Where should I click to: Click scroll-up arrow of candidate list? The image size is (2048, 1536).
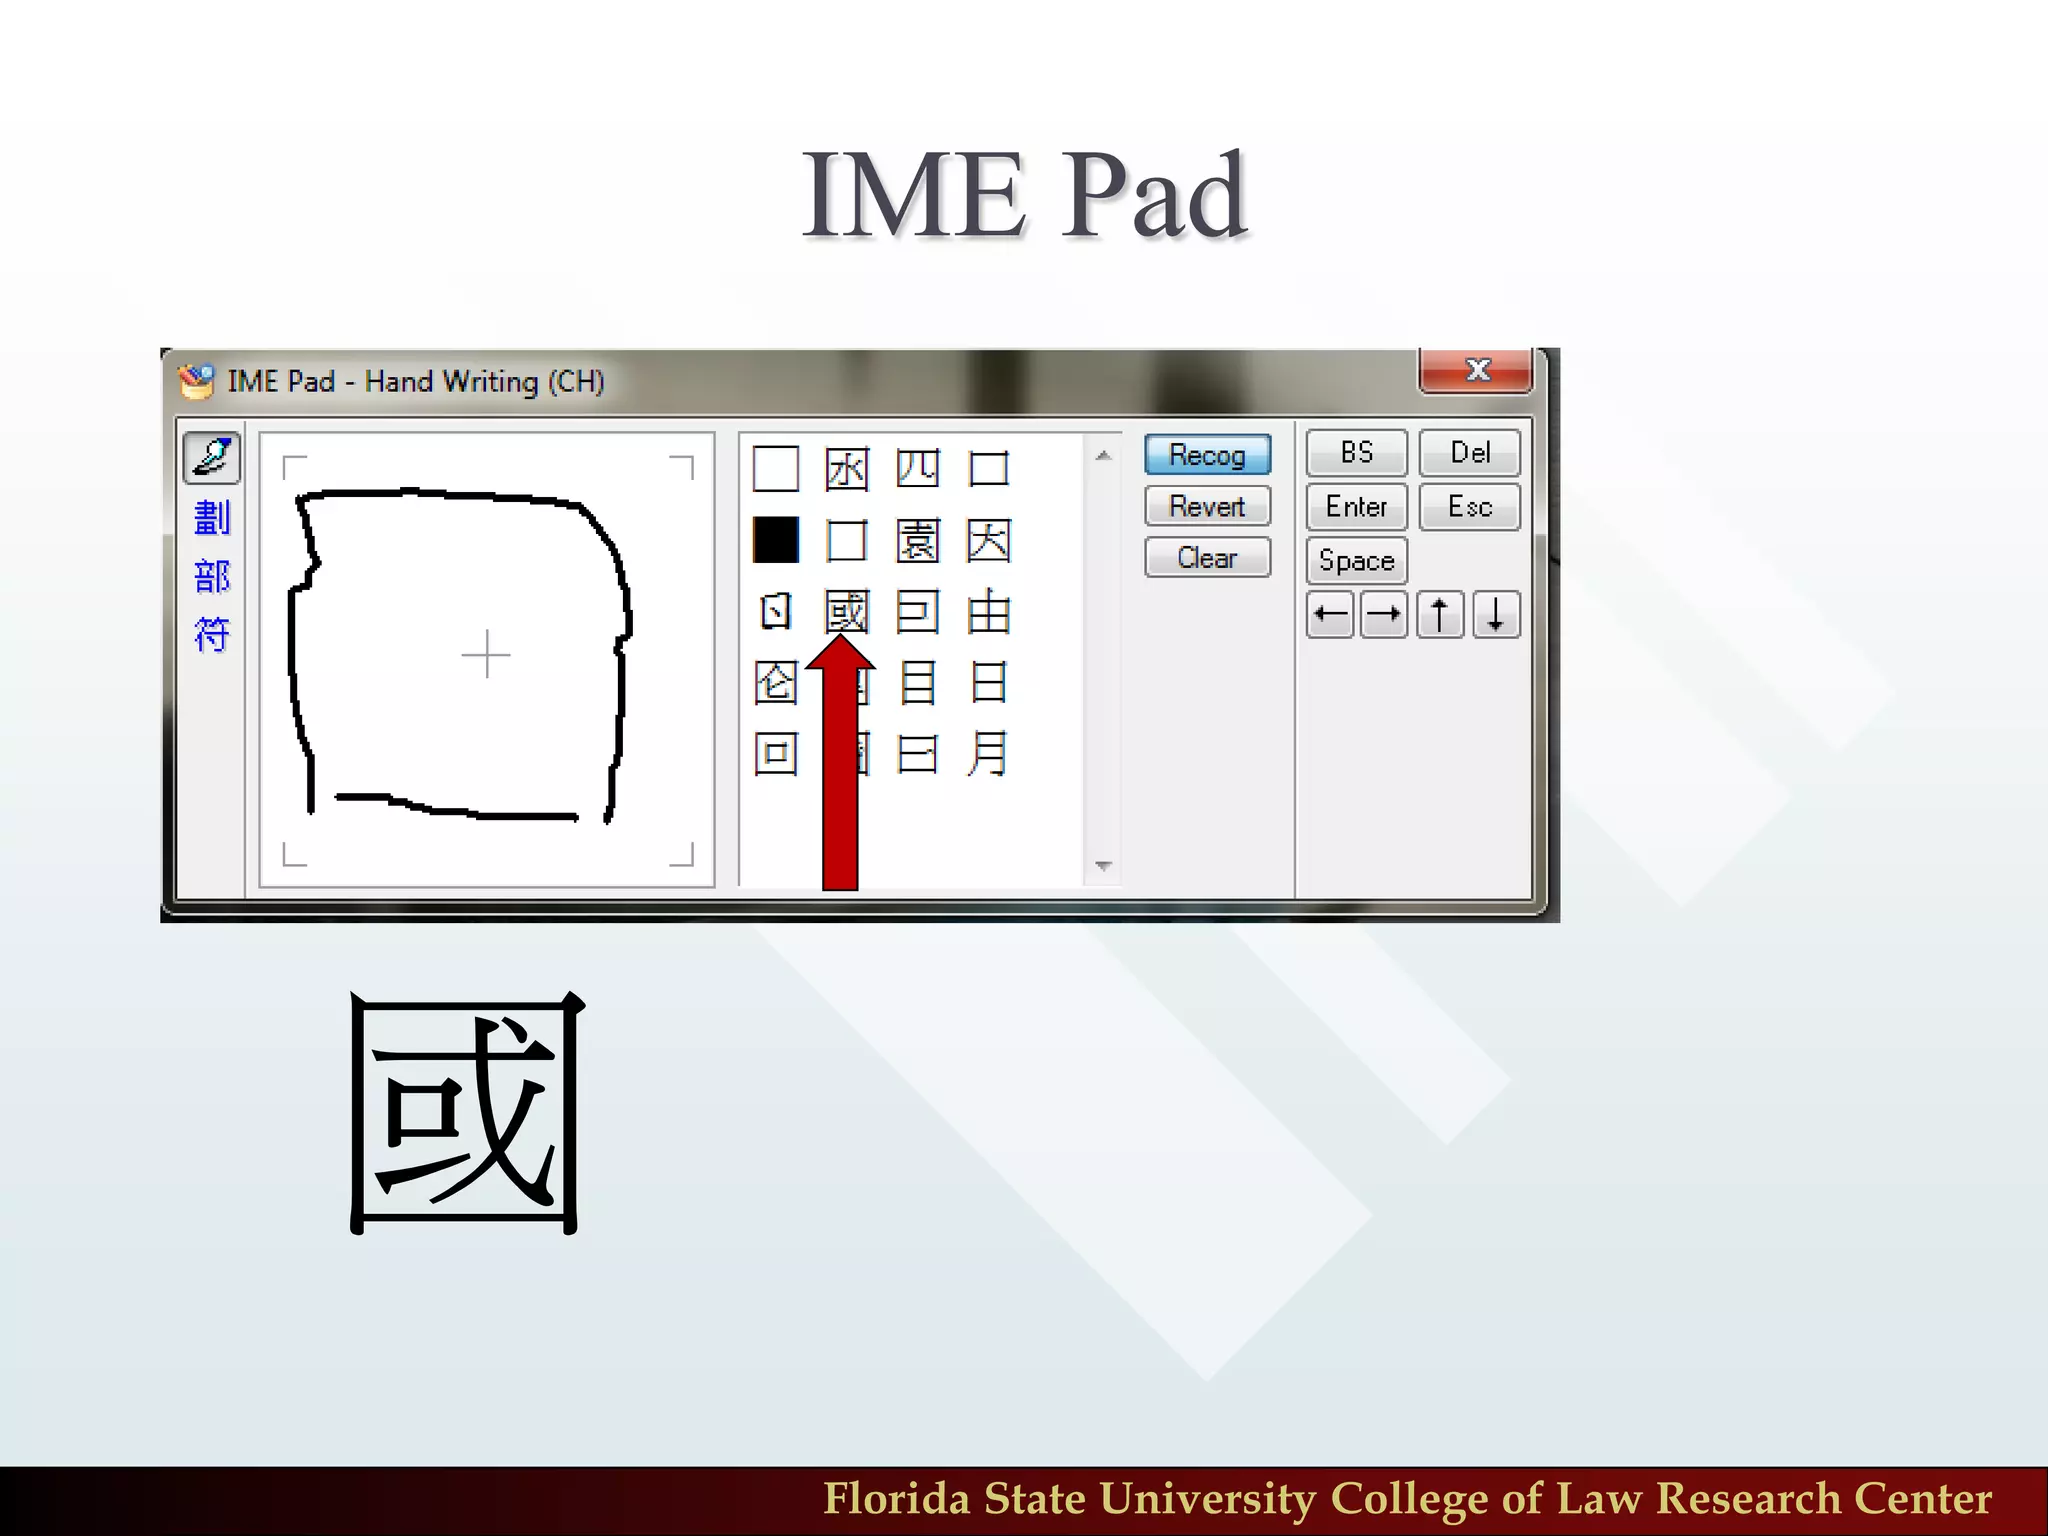(x=1103, y=456)
